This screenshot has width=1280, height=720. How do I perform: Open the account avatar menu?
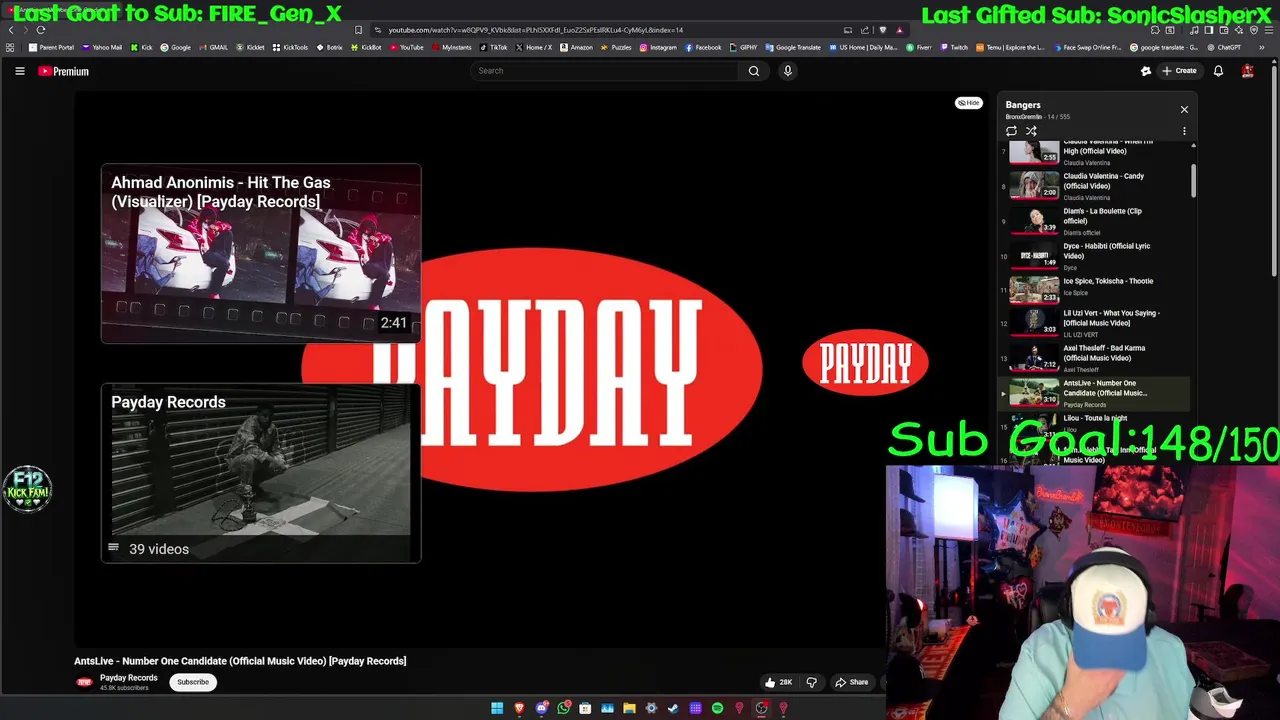[x=1247, y=71]
